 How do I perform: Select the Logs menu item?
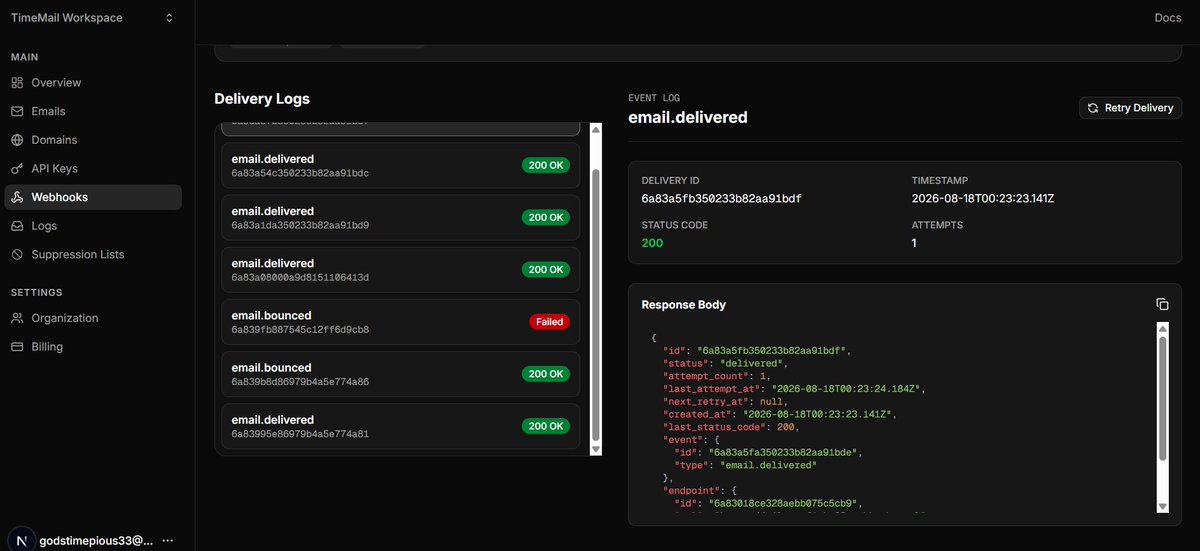pos(93,226)
